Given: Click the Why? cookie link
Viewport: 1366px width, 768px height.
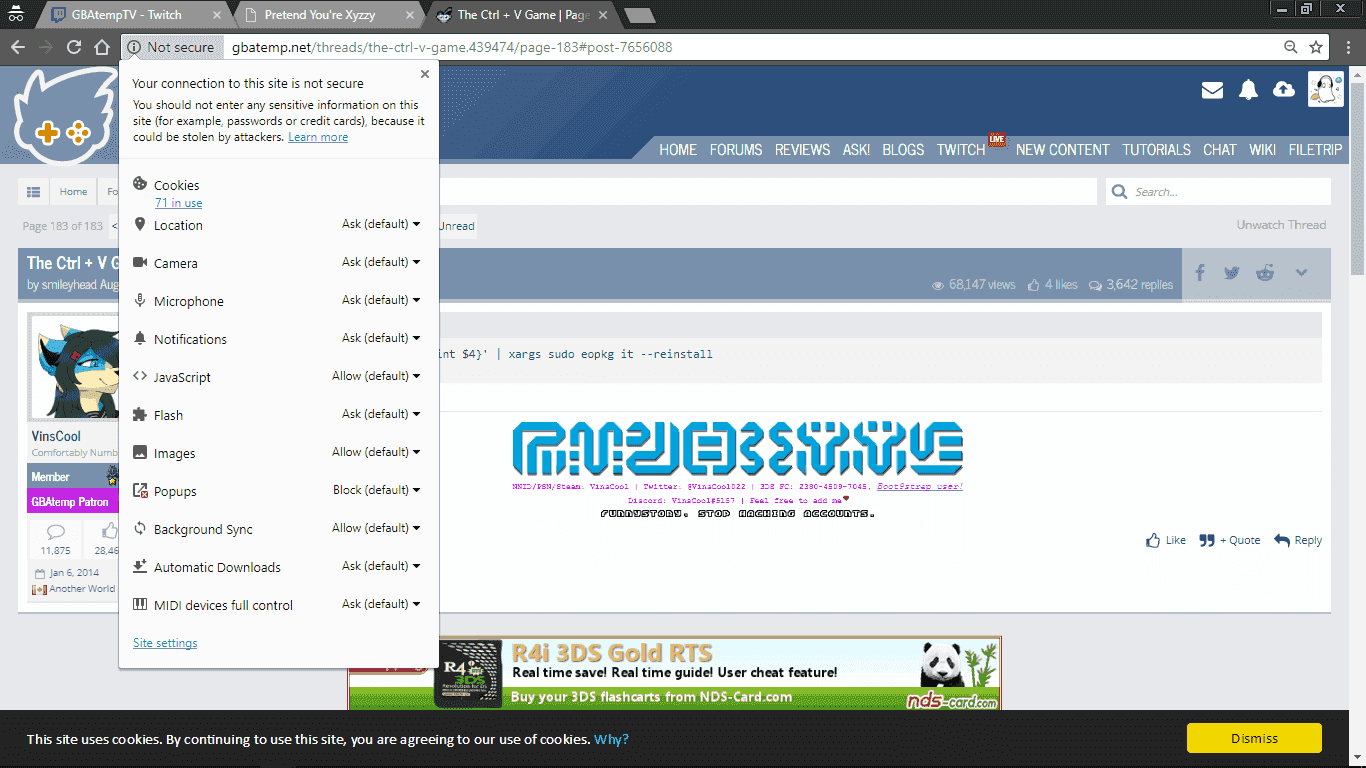Looking at the screenshot, I should tap(611, 739).
